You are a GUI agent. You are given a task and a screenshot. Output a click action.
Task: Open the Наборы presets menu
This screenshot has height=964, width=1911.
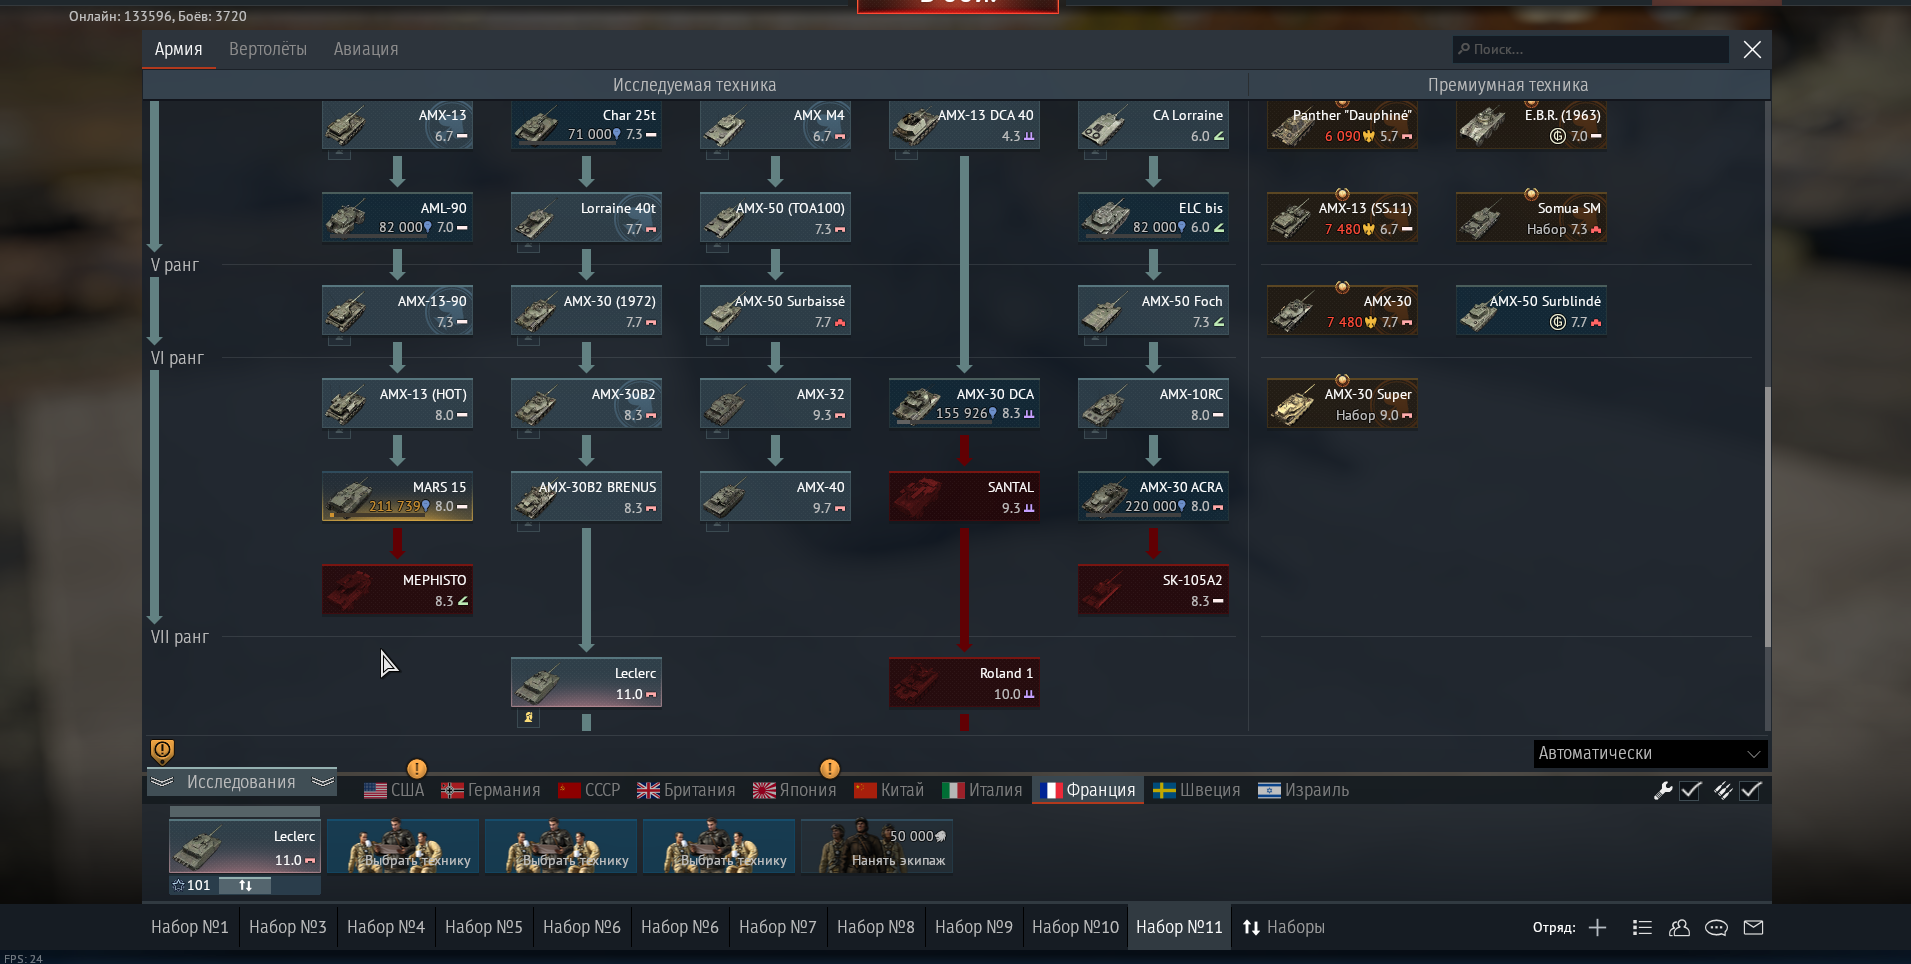pyautogui.click(x=1284, y=927)
